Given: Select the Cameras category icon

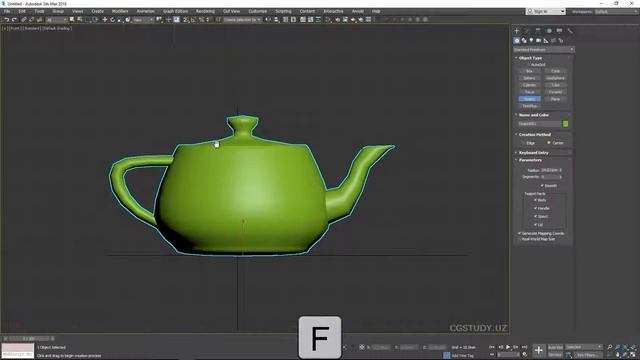Looking at the screenshot, I should click(538, 40).
